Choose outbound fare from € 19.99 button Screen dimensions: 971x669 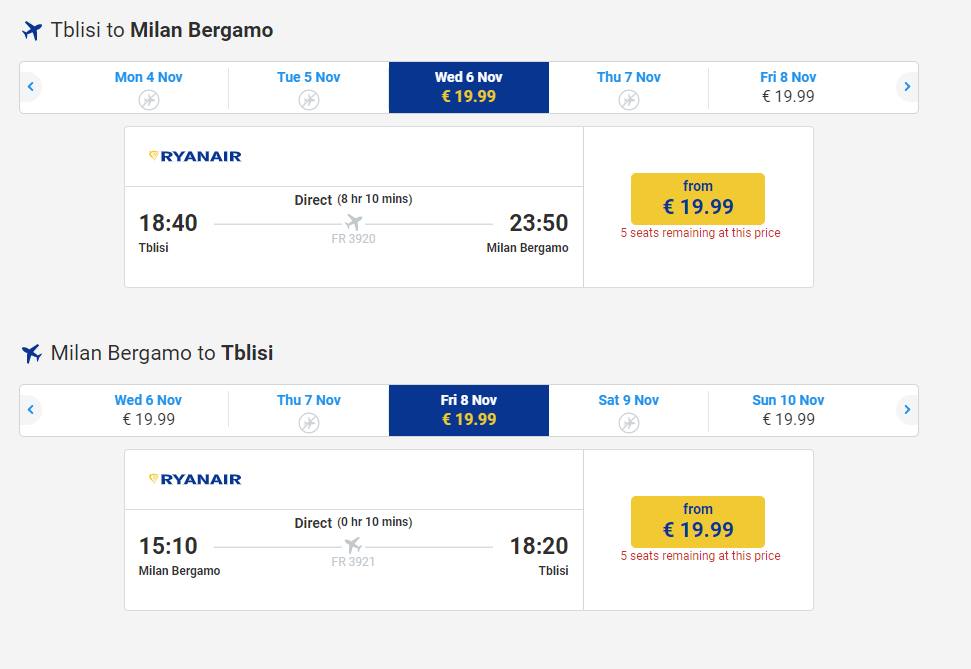698,199
